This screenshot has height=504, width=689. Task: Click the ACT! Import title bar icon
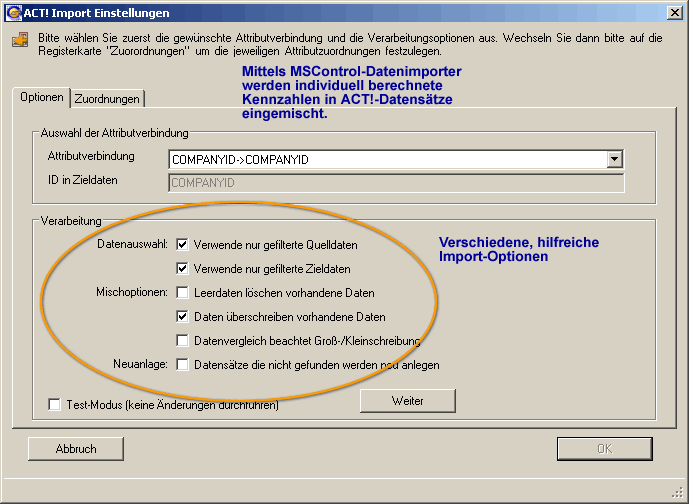pyautogui.click(x=13, y=13)
